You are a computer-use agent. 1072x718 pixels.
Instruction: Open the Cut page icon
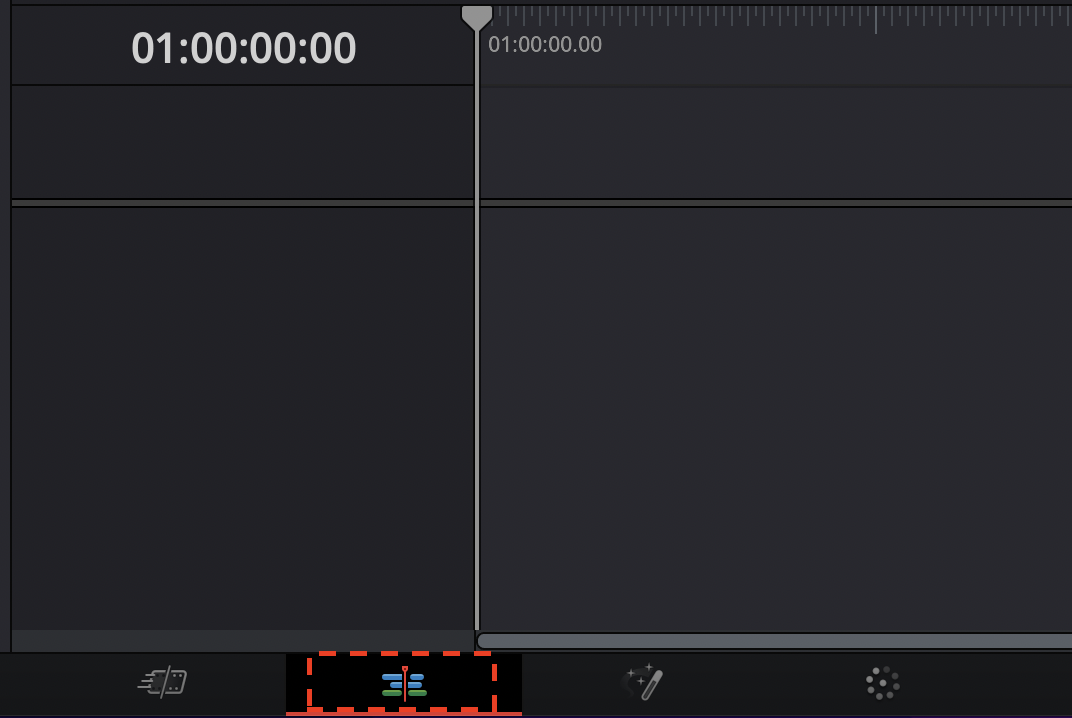point(163,682)
